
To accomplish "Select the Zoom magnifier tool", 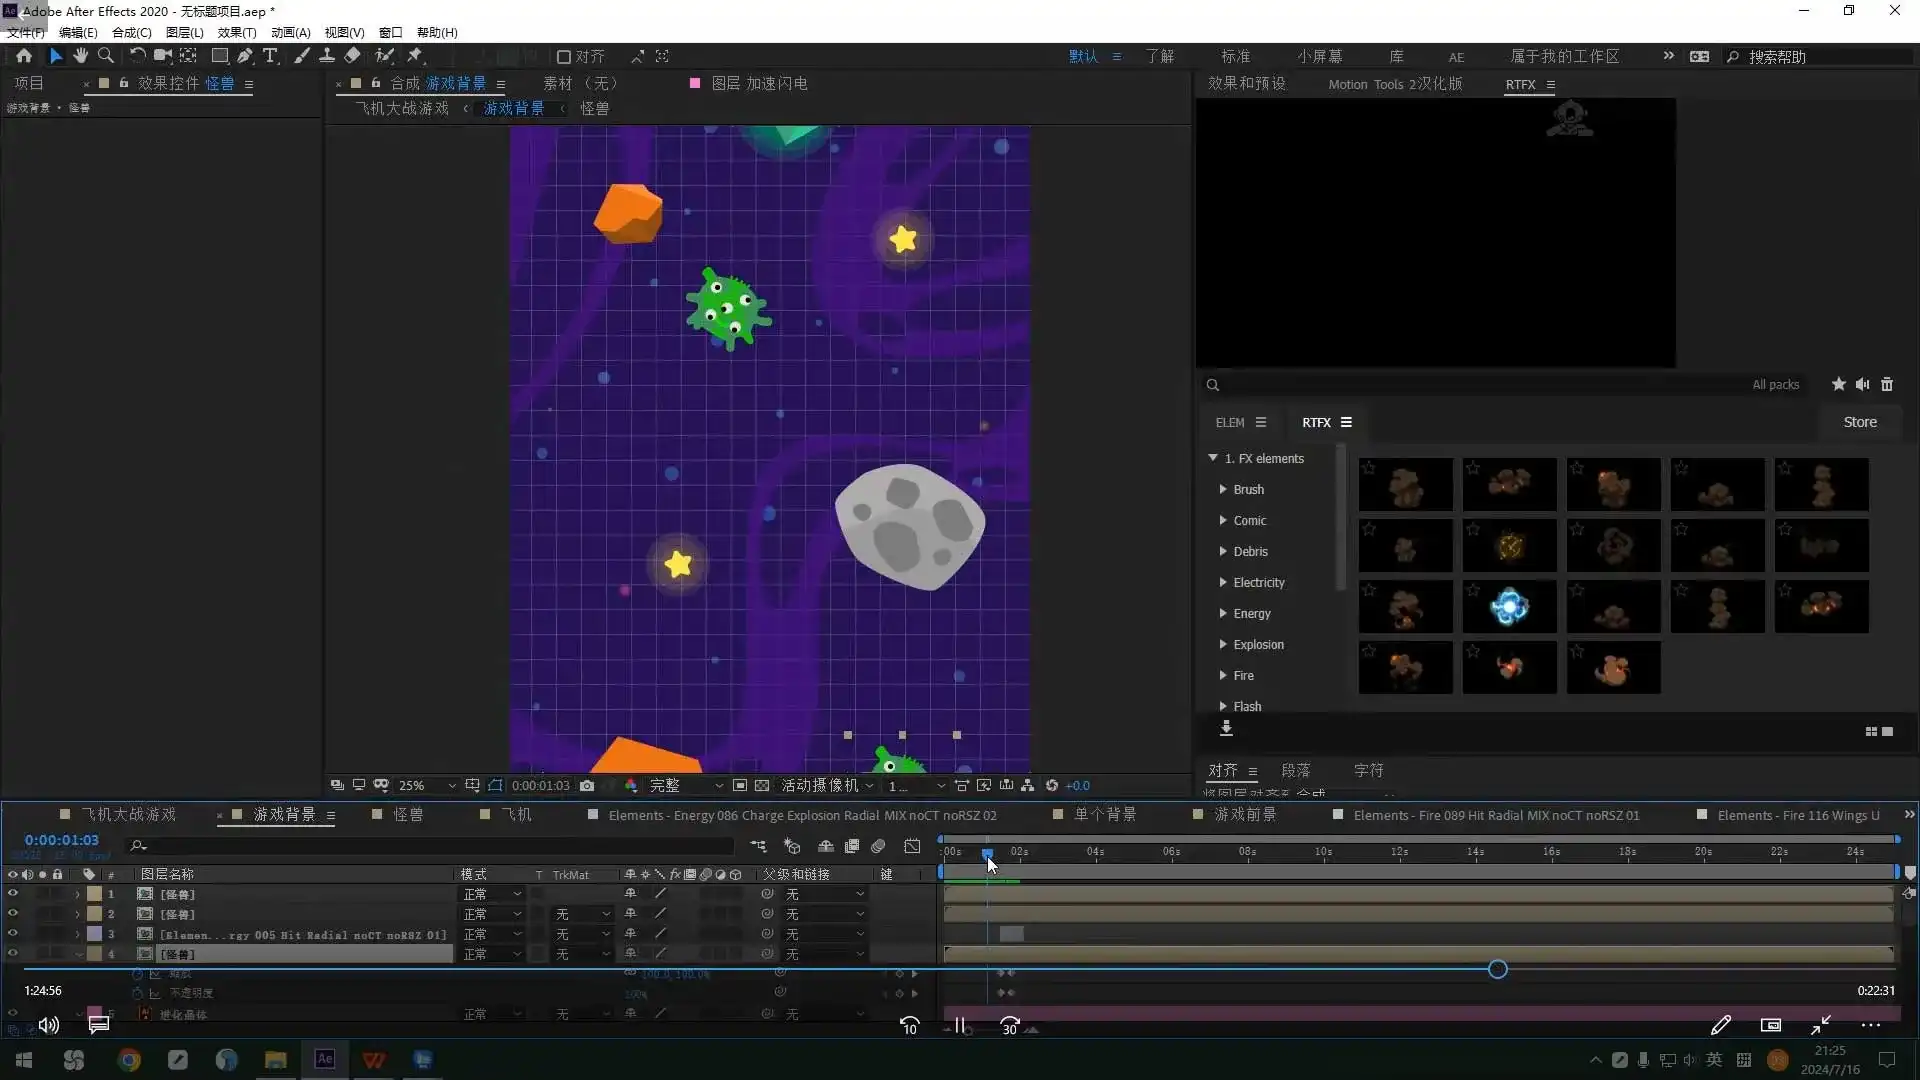I will (106, 56).
